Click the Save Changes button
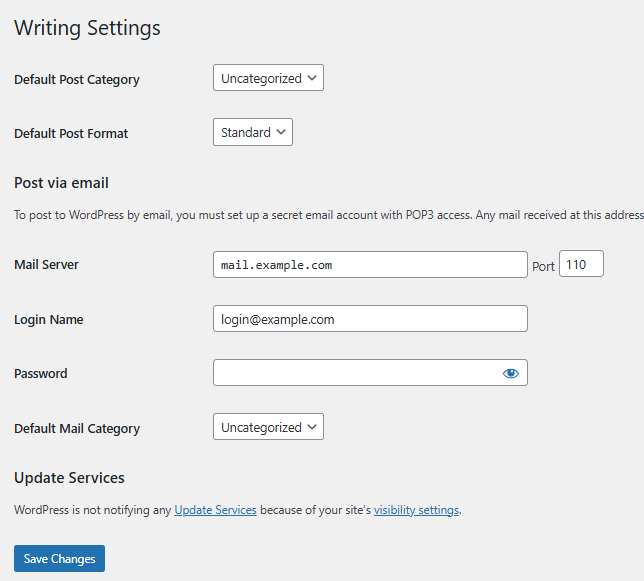Screen dimensions: 644x581 59,559
